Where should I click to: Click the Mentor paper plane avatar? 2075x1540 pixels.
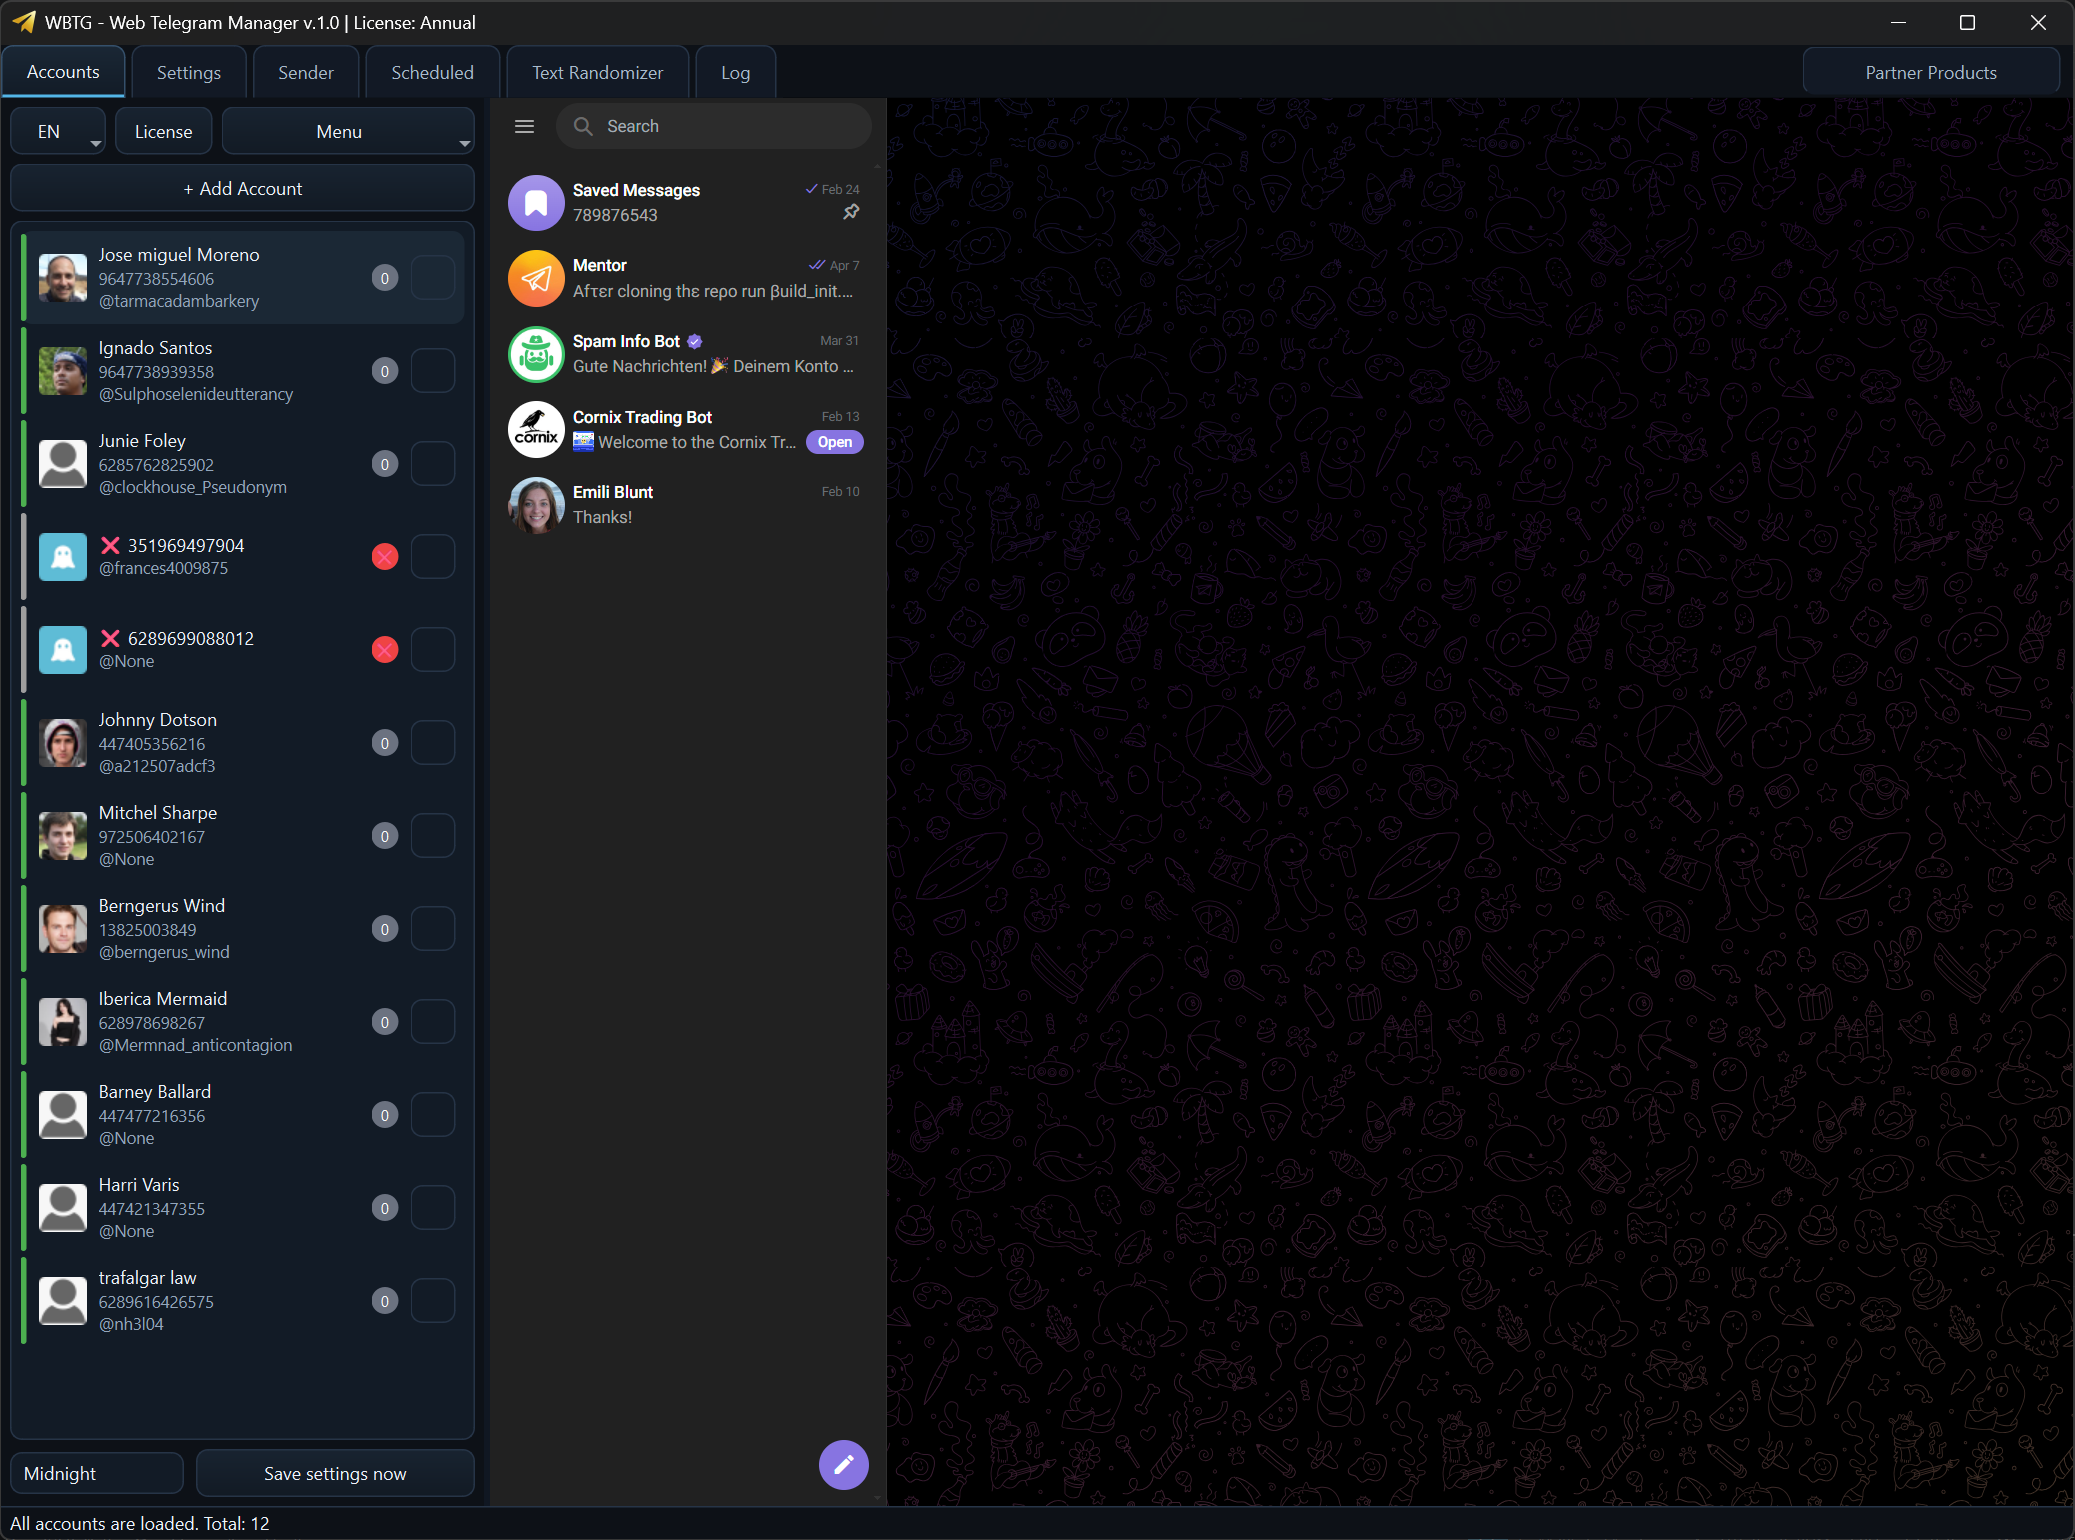536,278
